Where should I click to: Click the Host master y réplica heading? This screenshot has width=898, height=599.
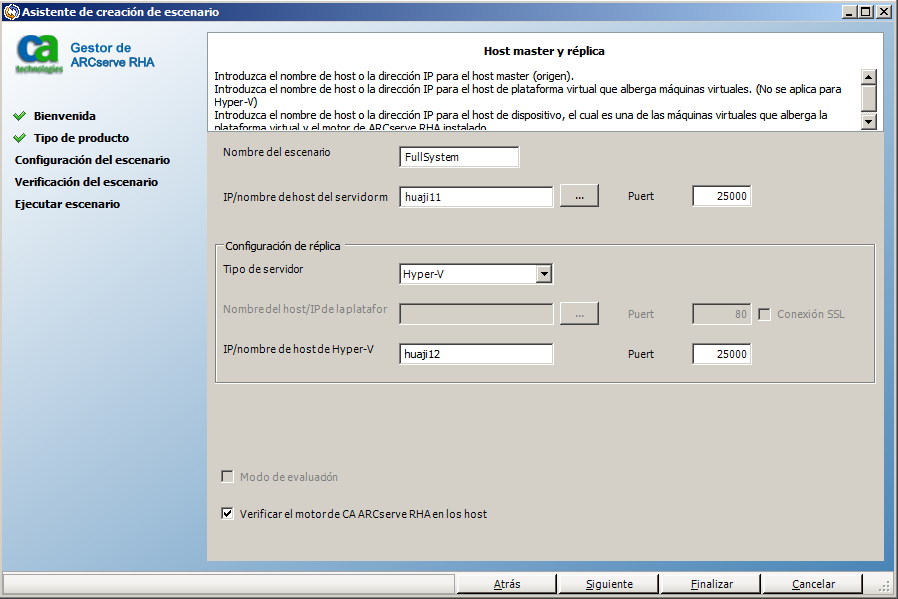click(544, 51)
